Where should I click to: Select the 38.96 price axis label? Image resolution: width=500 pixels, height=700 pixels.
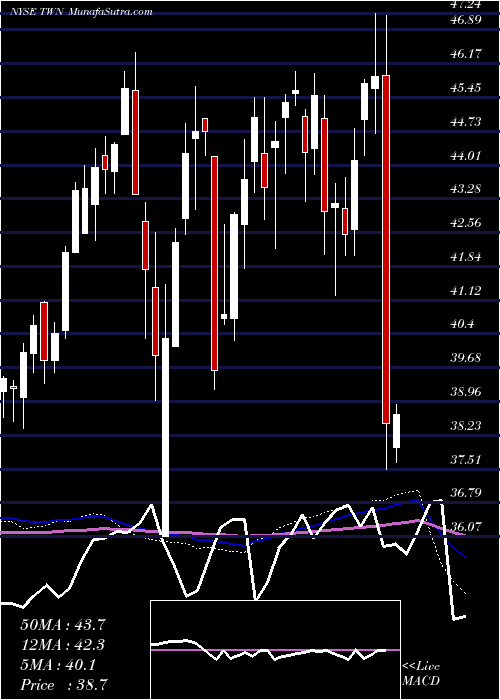(x=465, y=392)
